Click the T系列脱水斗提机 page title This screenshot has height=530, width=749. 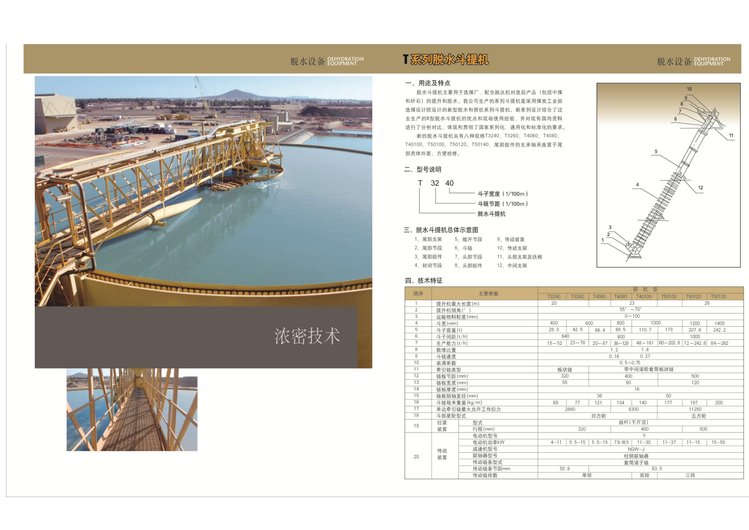(x=446, y=60)
